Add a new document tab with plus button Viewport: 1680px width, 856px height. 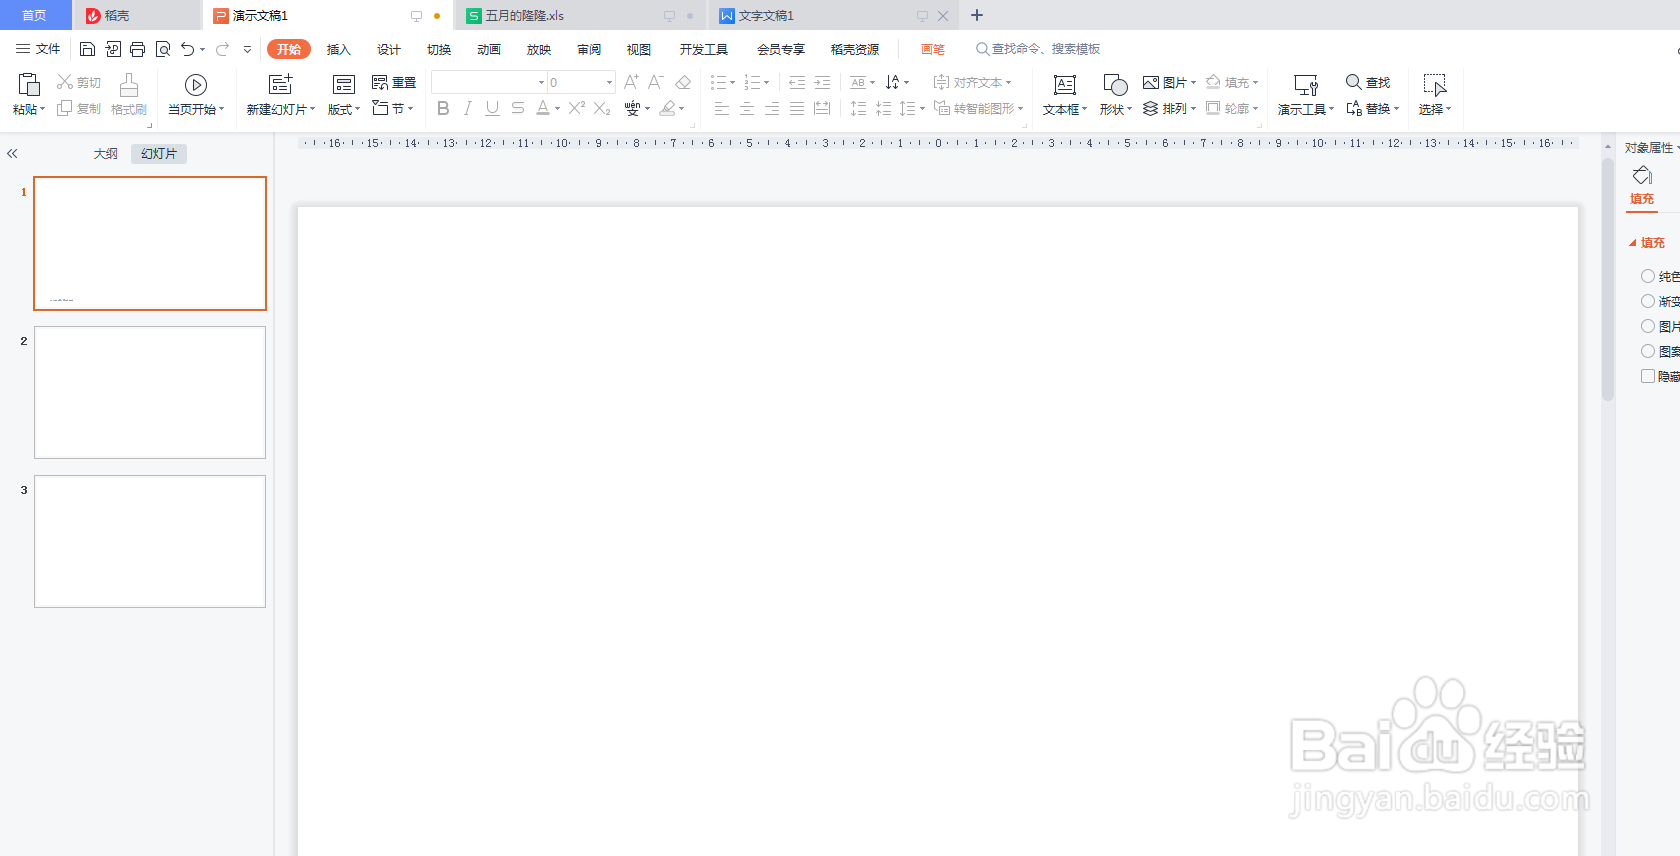click(x=977, y=15)
